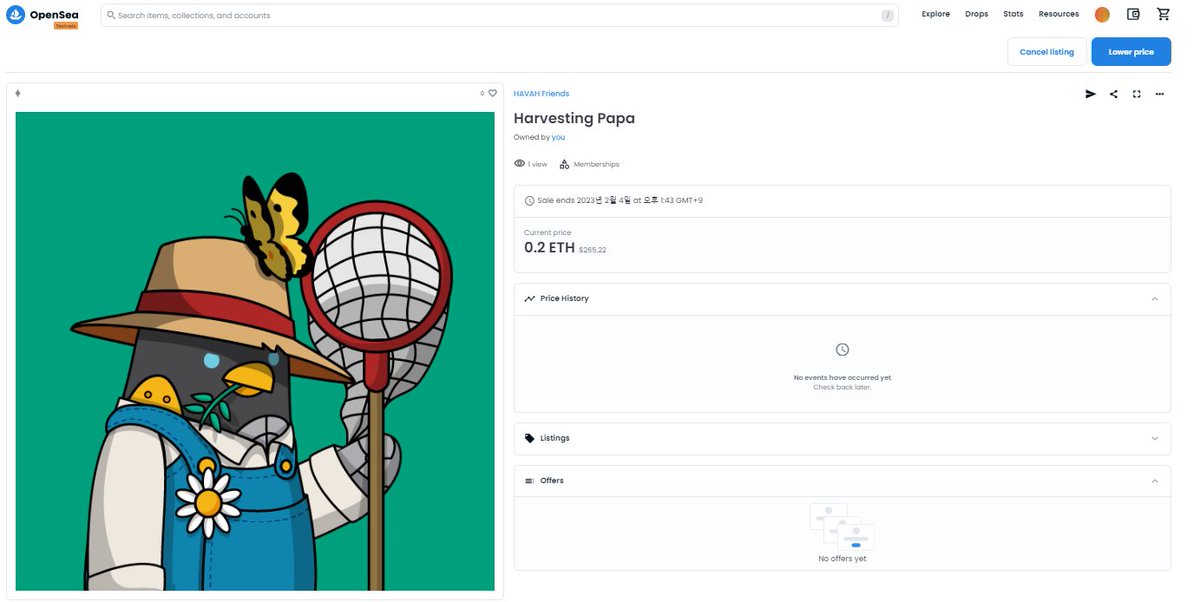Viewport: 1200px width, 602px height.
Task: Click the views eye icon
Action: click(519, 164)
